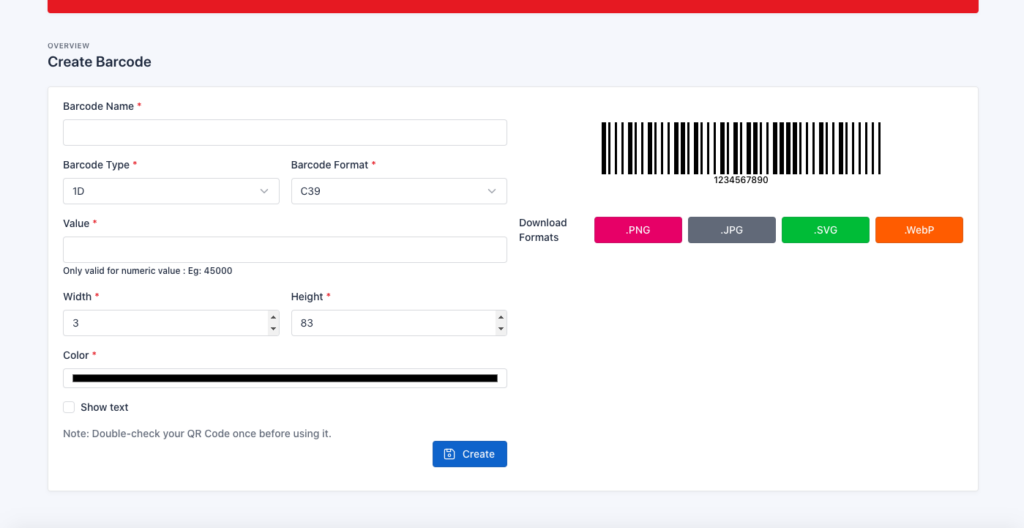Image resolution: width=1024 pixels, height=528 pixels.
Task: Click the Color field label
Action: (x=76, y=355)
